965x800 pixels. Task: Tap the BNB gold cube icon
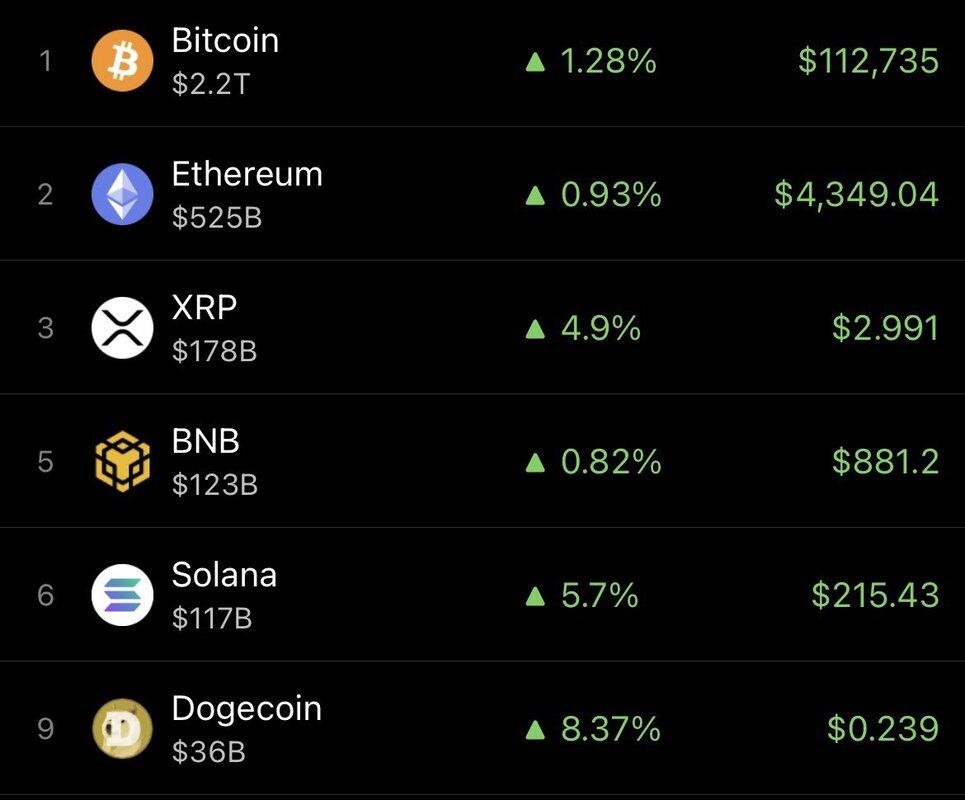(122, 461)
